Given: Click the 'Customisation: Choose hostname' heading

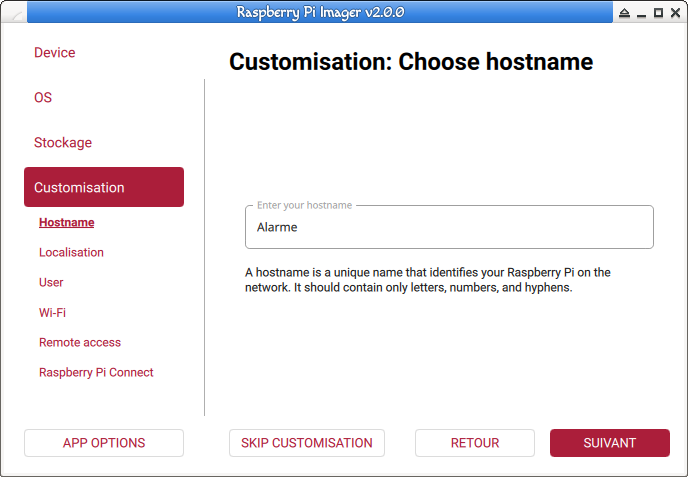Looking at the screenshot, I should [411, 61].
